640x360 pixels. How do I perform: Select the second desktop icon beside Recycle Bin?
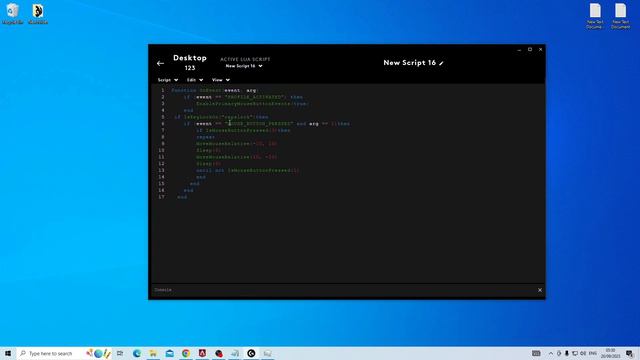(x=38, y=14)
